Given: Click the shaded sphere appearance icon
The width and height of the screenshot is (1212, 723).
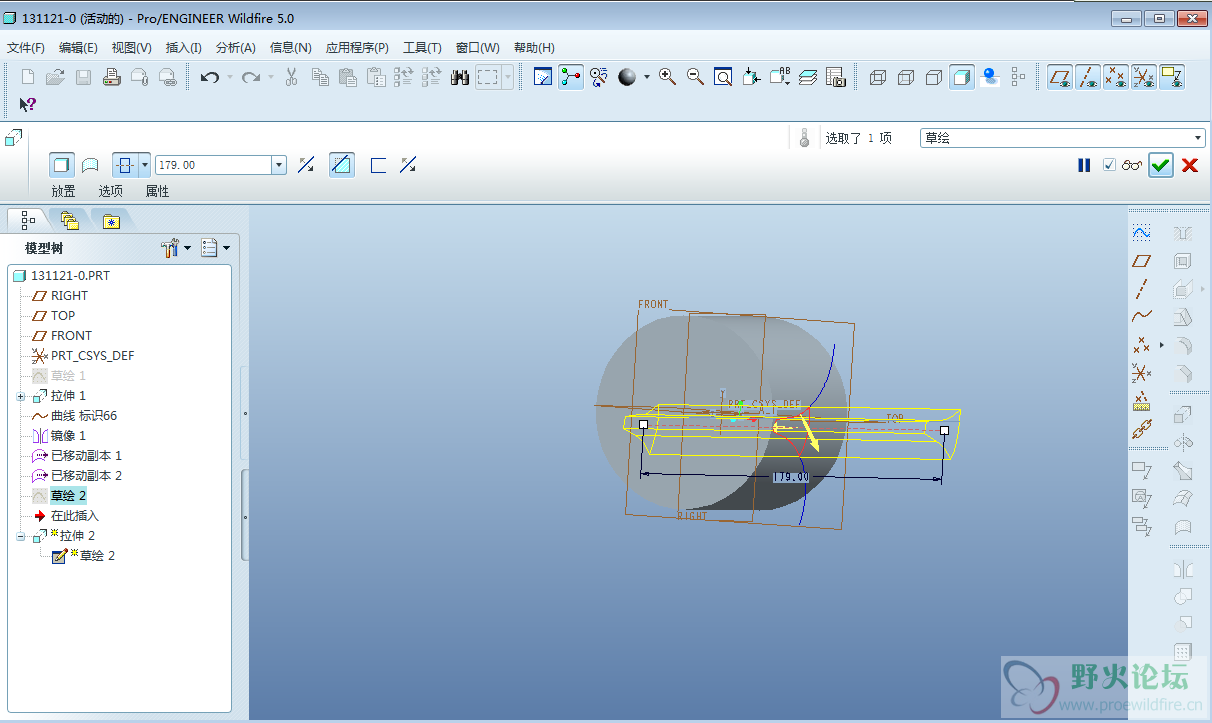Looking at the screenshot, I should coord(627,77).
